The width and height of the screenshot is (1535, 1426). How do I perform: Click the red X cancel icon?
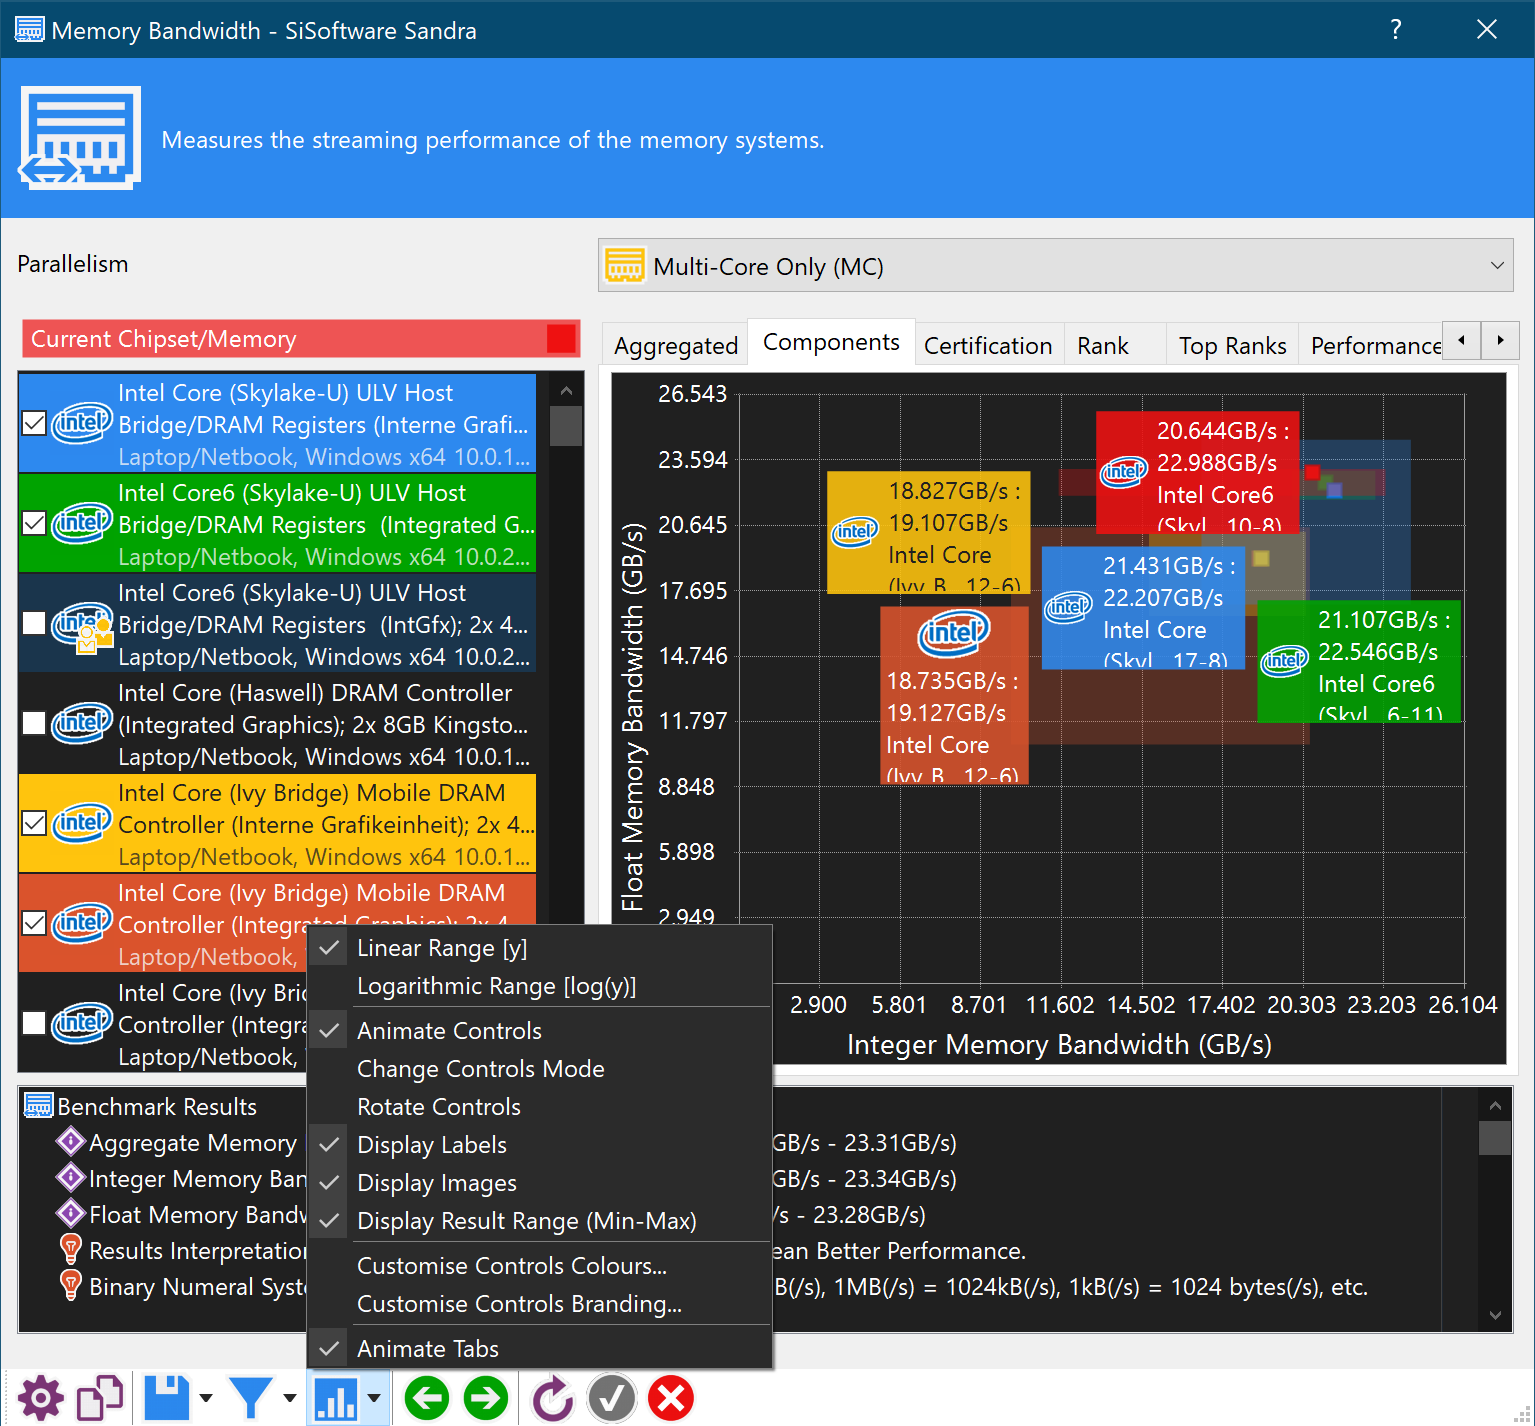pos(671,1398)
